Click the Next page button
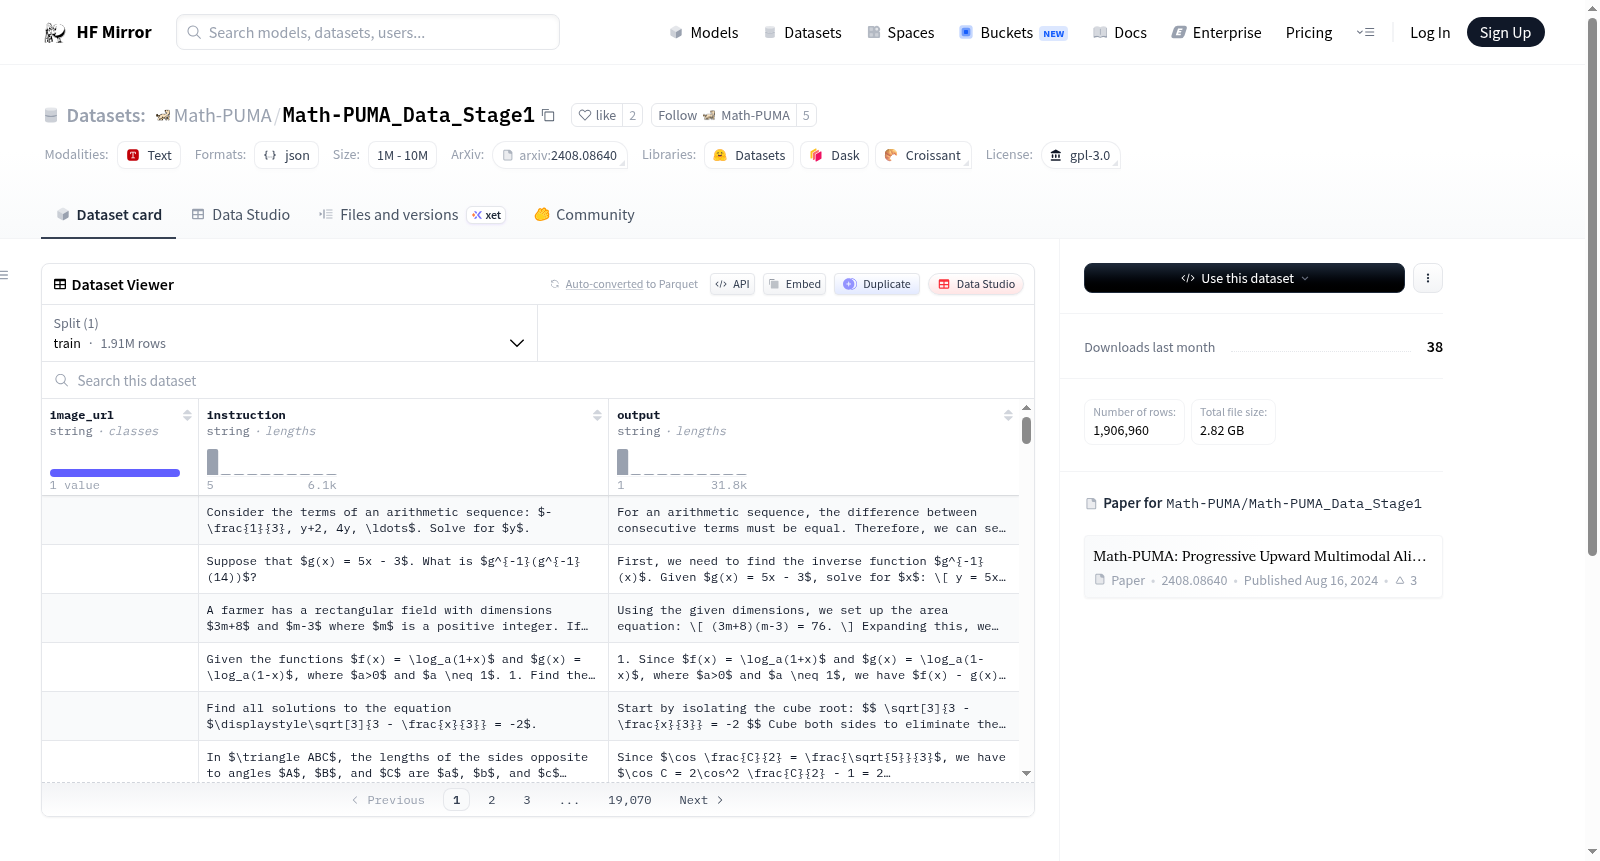1600x861 pixels. pyautogui.click(x=701, y=800)
